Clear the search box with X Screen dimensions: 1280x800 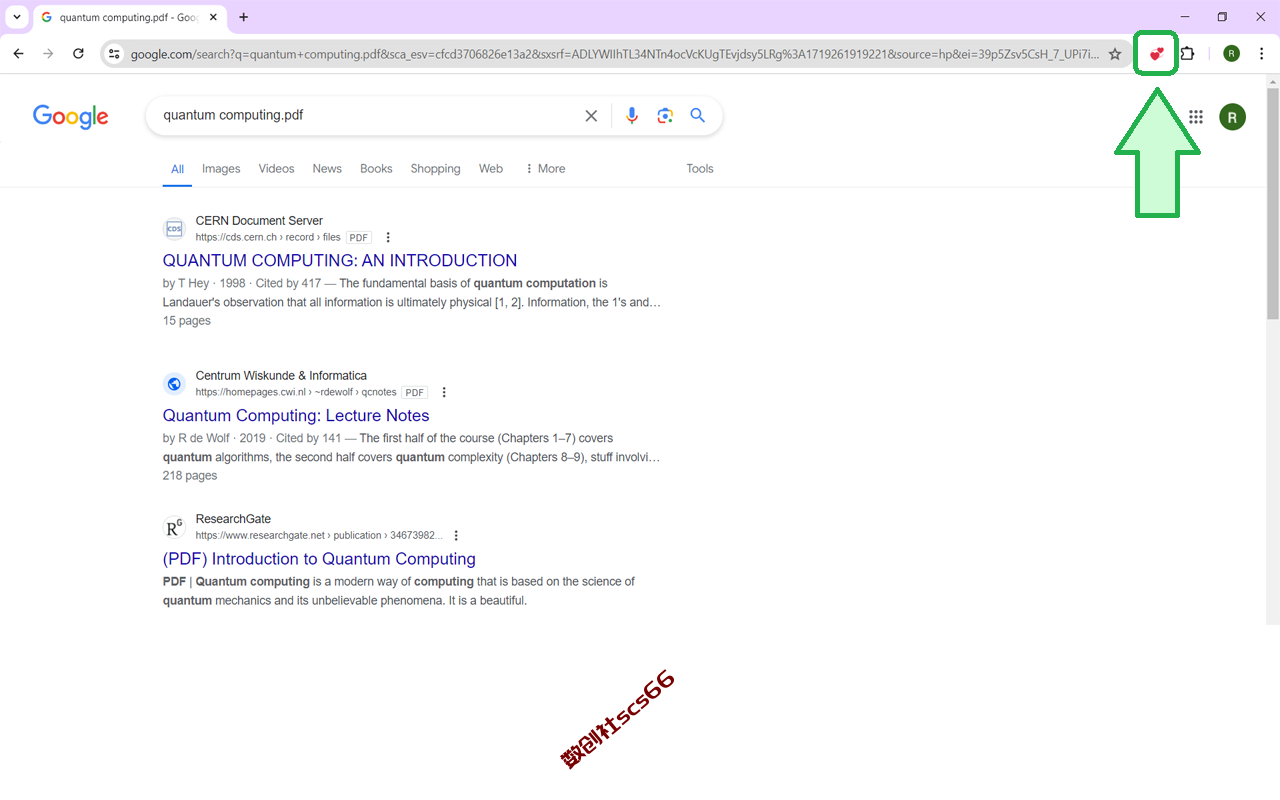[591, 116]
